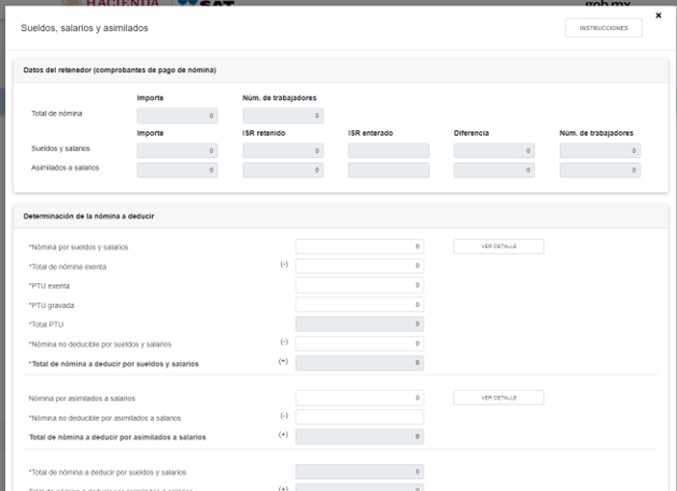Select Diferencia field for Sueldos y salarios
The width and height of the screenshot is (677, 491).
click(494, 151)
